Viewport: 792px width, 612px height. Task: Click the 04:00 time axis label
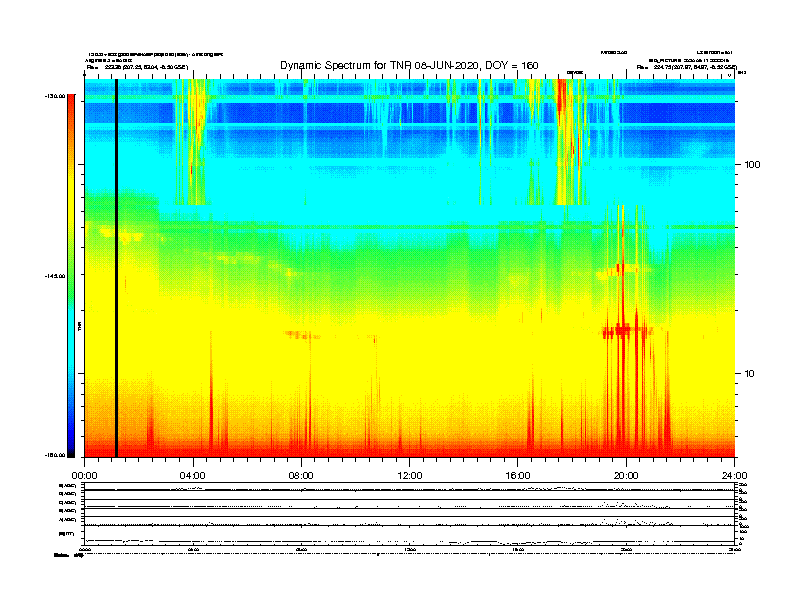pyautogui.click(x=193, y=476)
